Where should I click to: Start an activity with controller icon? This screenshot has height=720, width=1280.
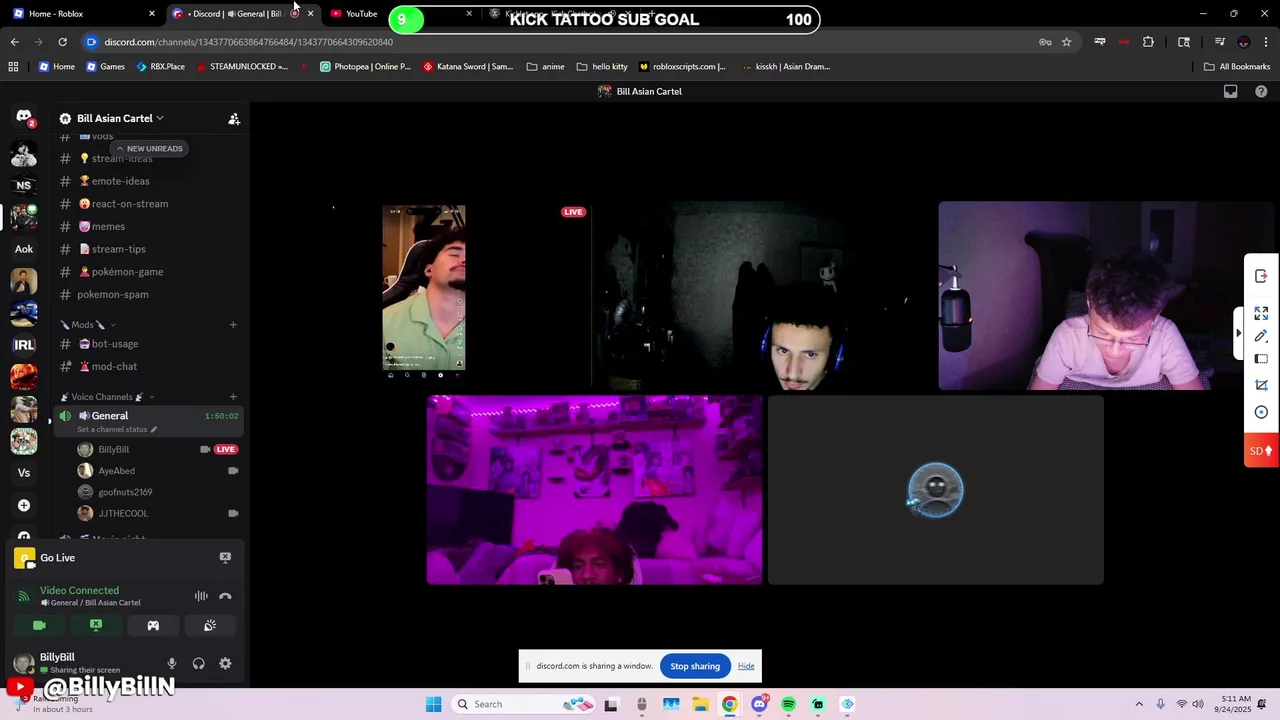coord(153,625)
